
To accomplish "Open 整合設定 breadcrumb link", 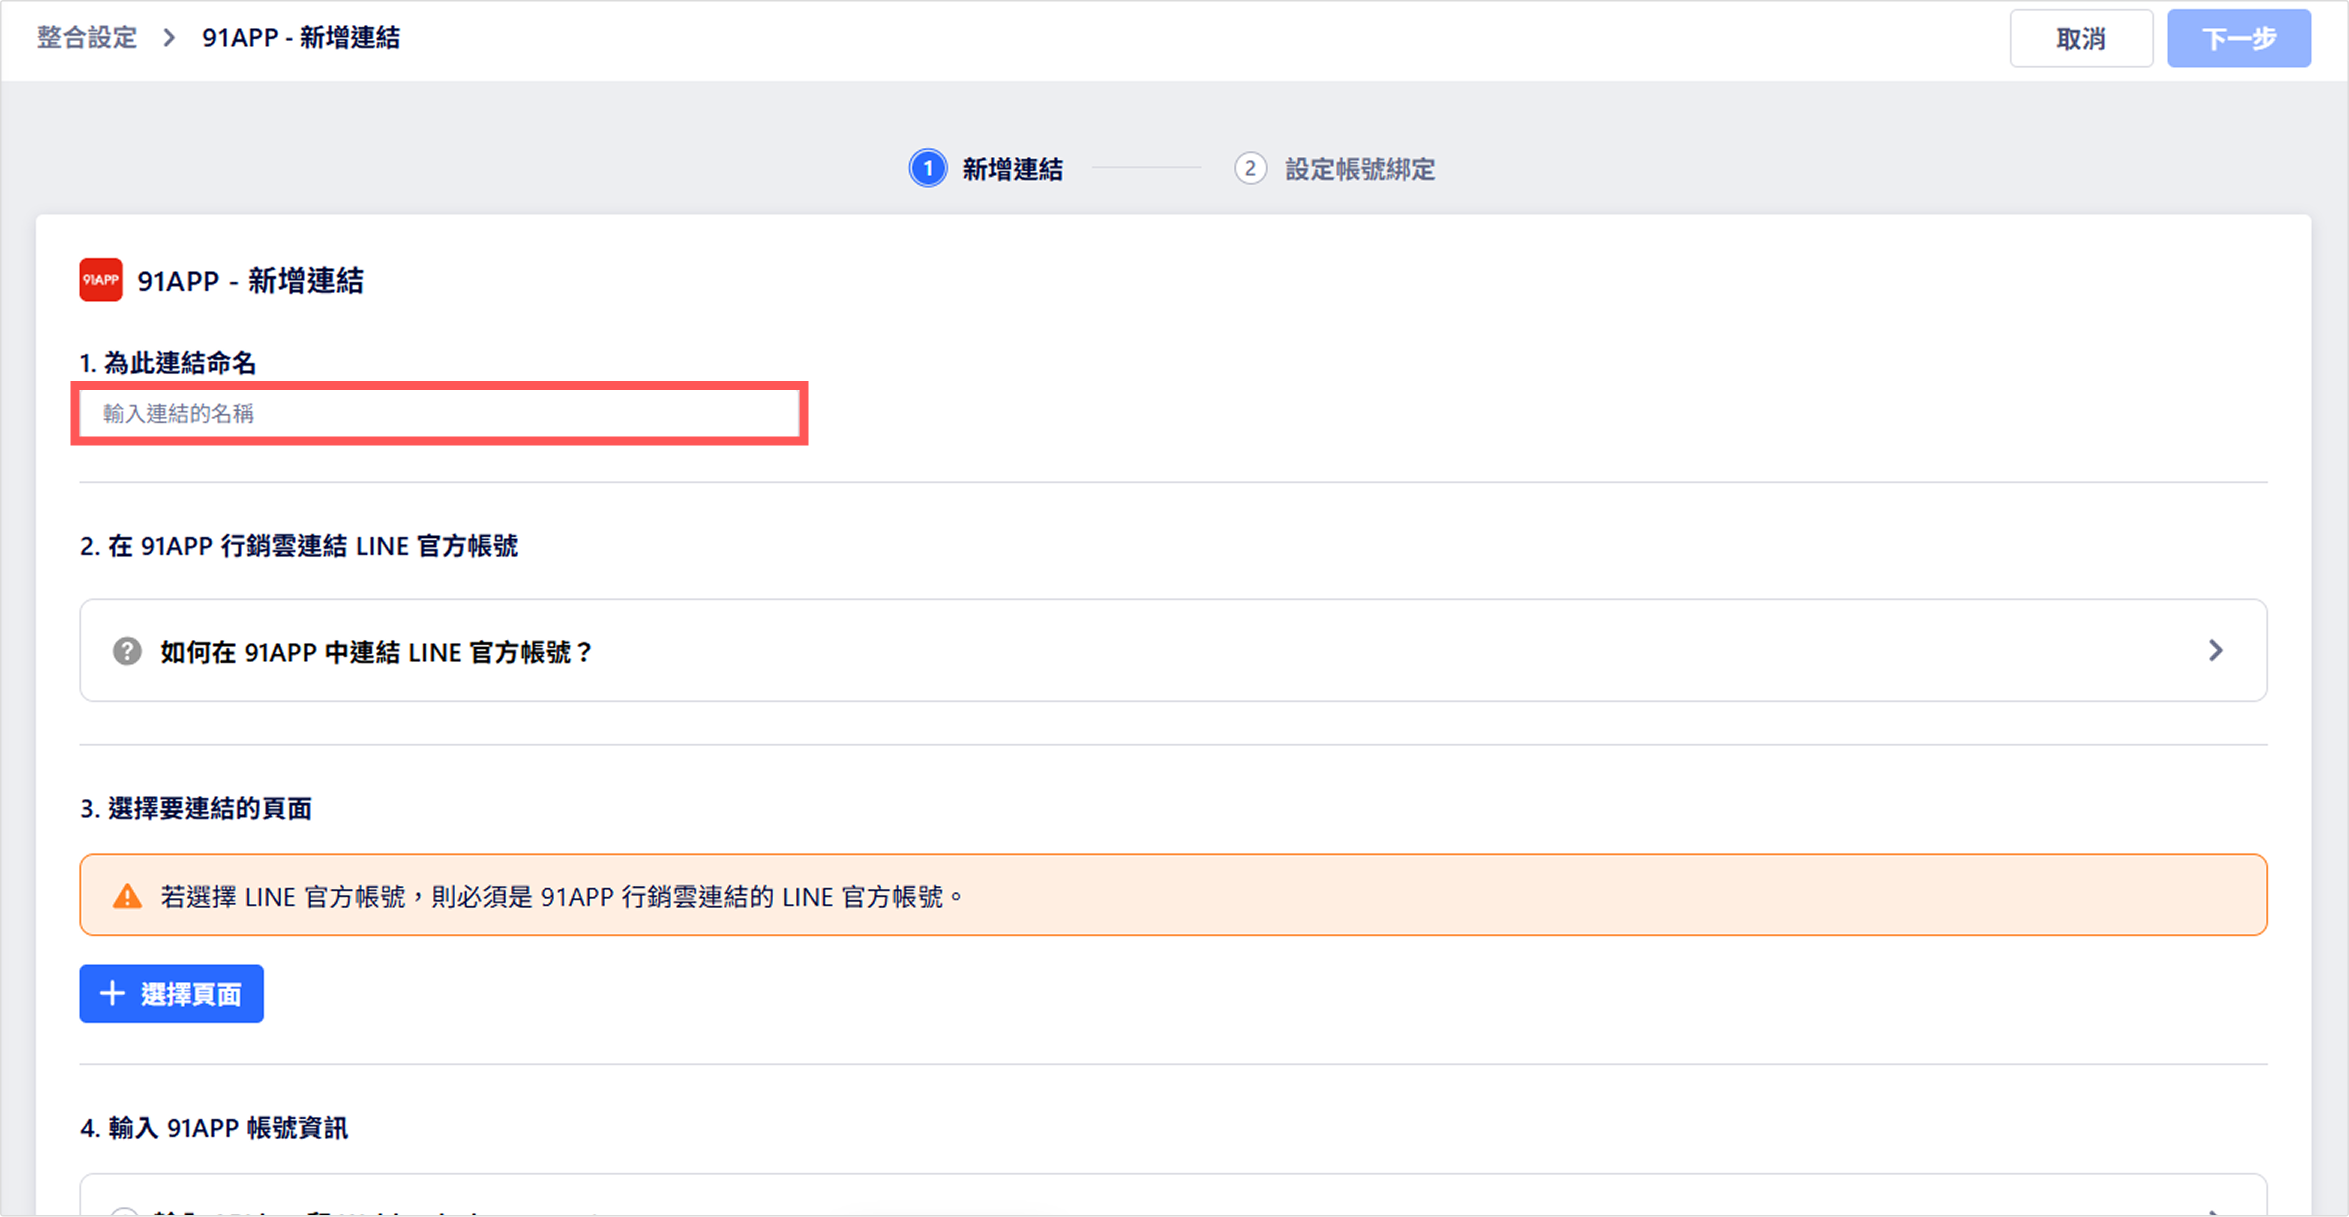I will point(87,38).
